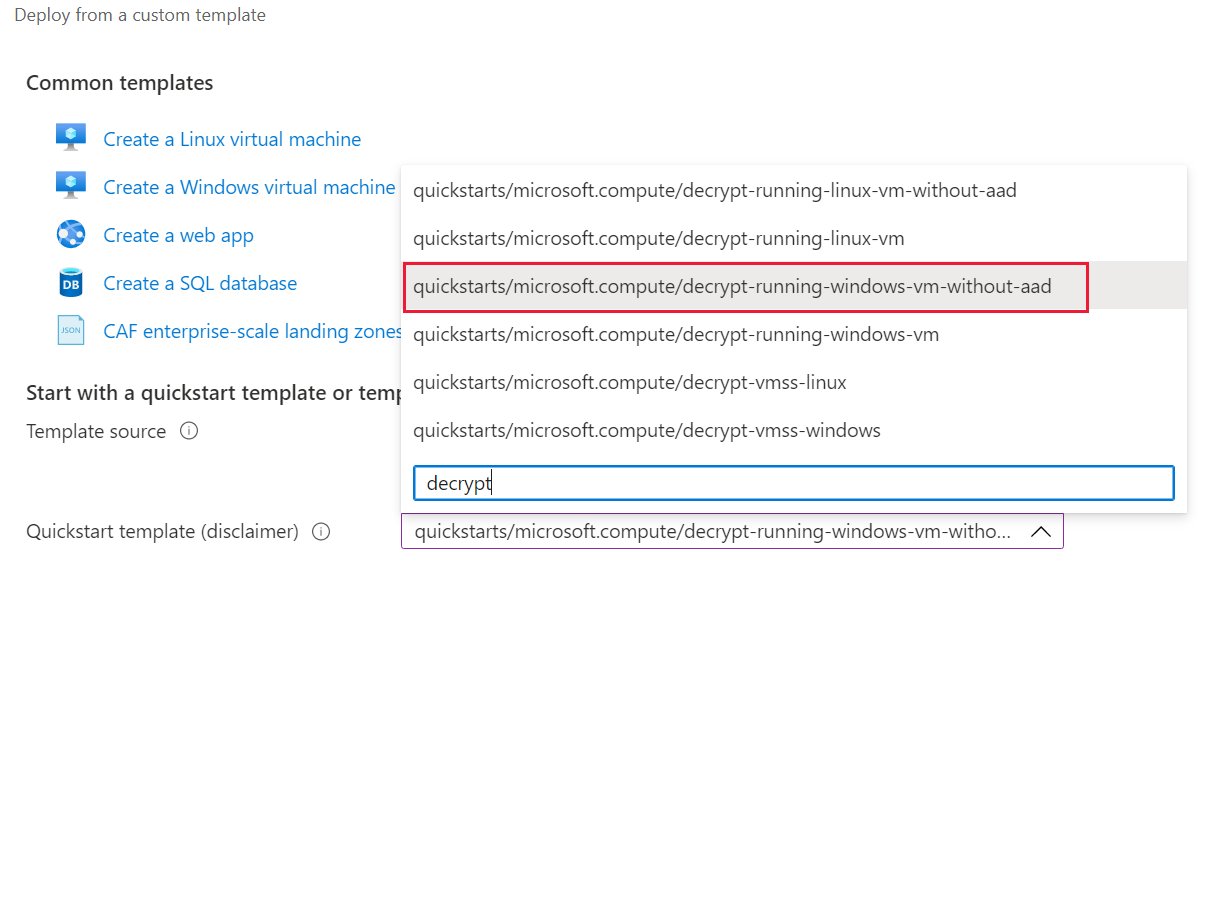This screenshot has height=900, width=1227.
Task: Pick the decrypt-vmss-windows template
Action: tap(794, 430)
